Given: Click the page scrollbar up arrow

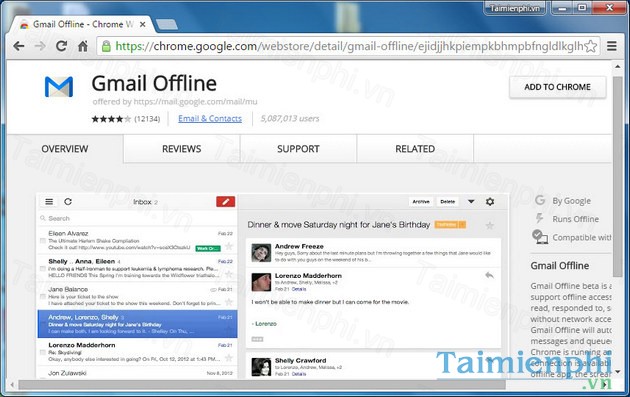Looking at the screenshot, I should click(618, 66).
